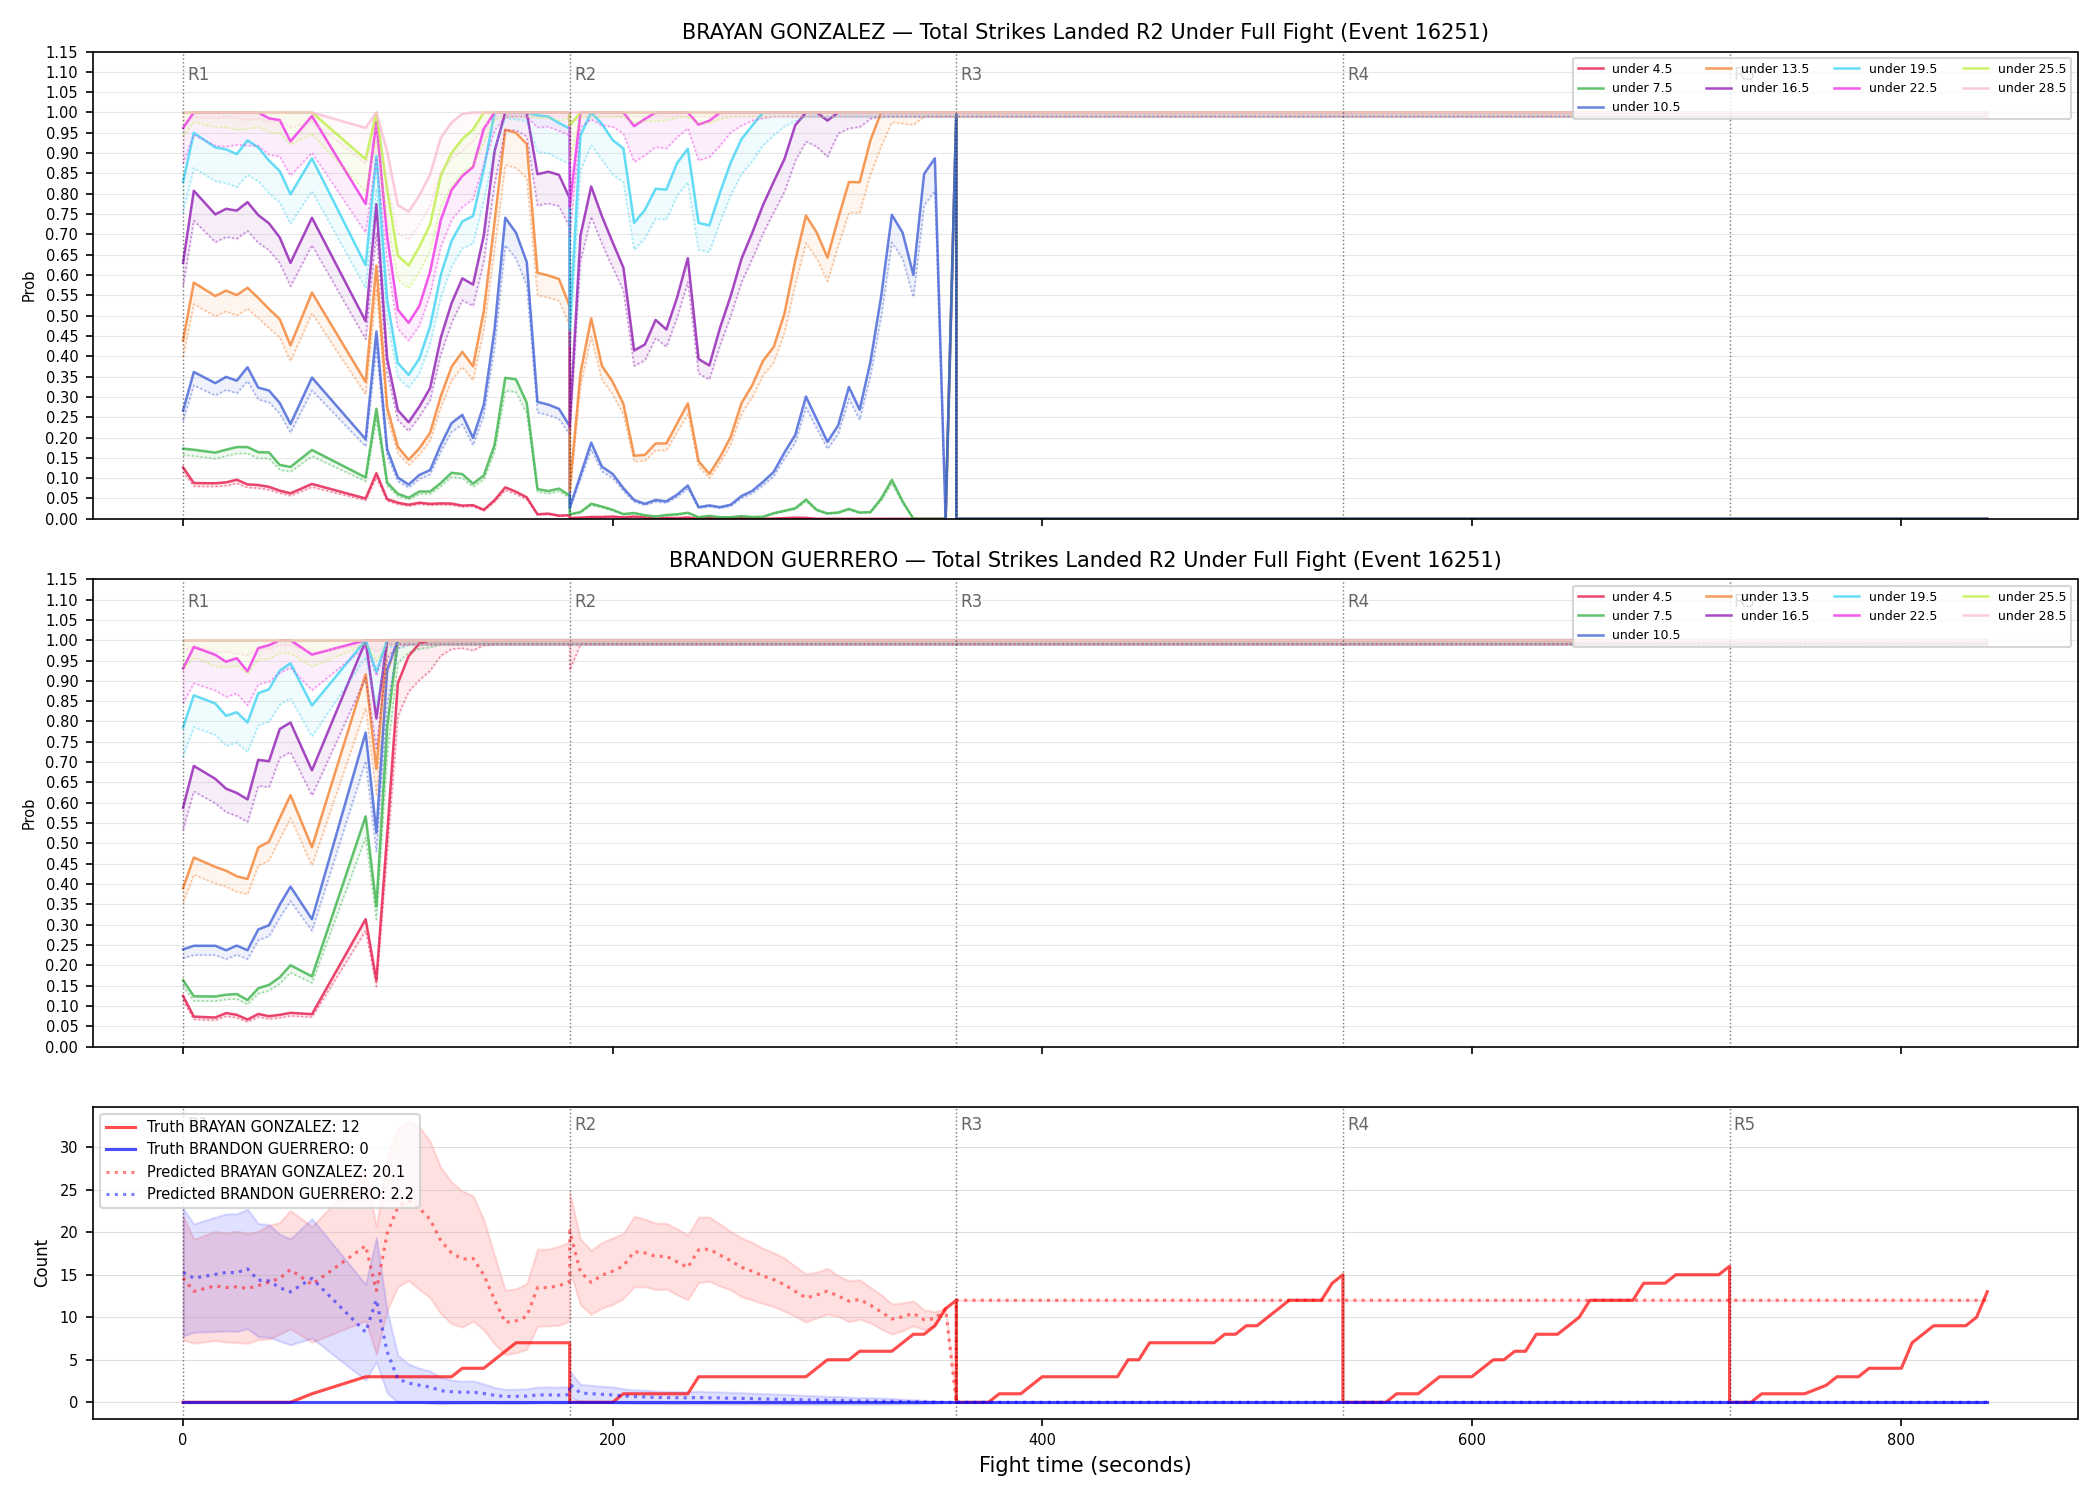The image size is (2100, 1500).
Task: Click the R3 round marker in Count chart
Action: pos(971,1124)
